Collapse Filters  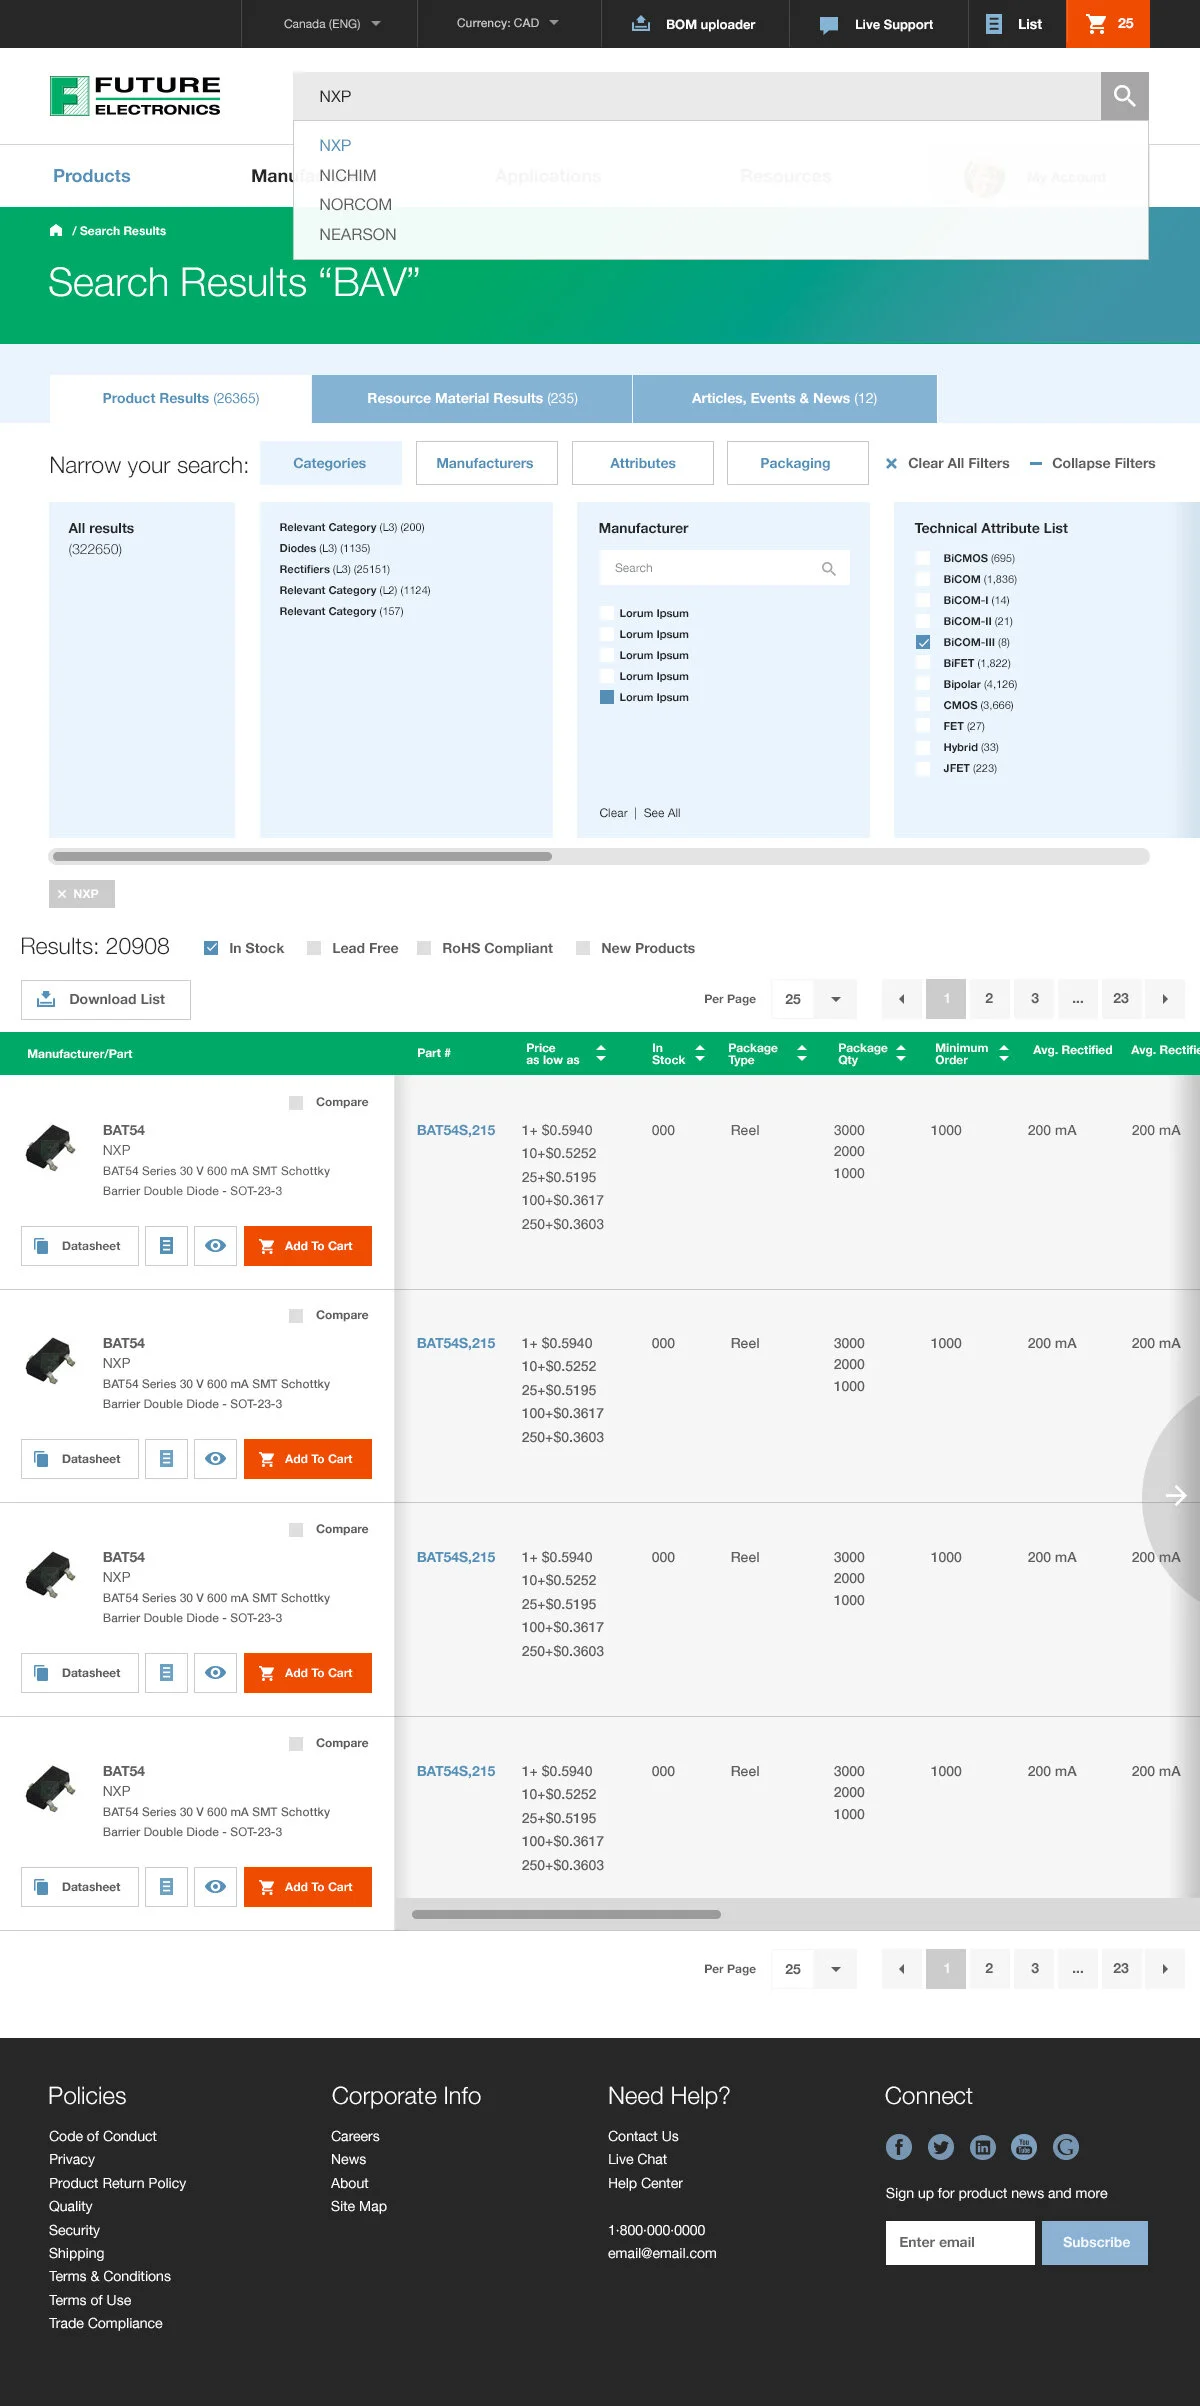pos(1092,463)
